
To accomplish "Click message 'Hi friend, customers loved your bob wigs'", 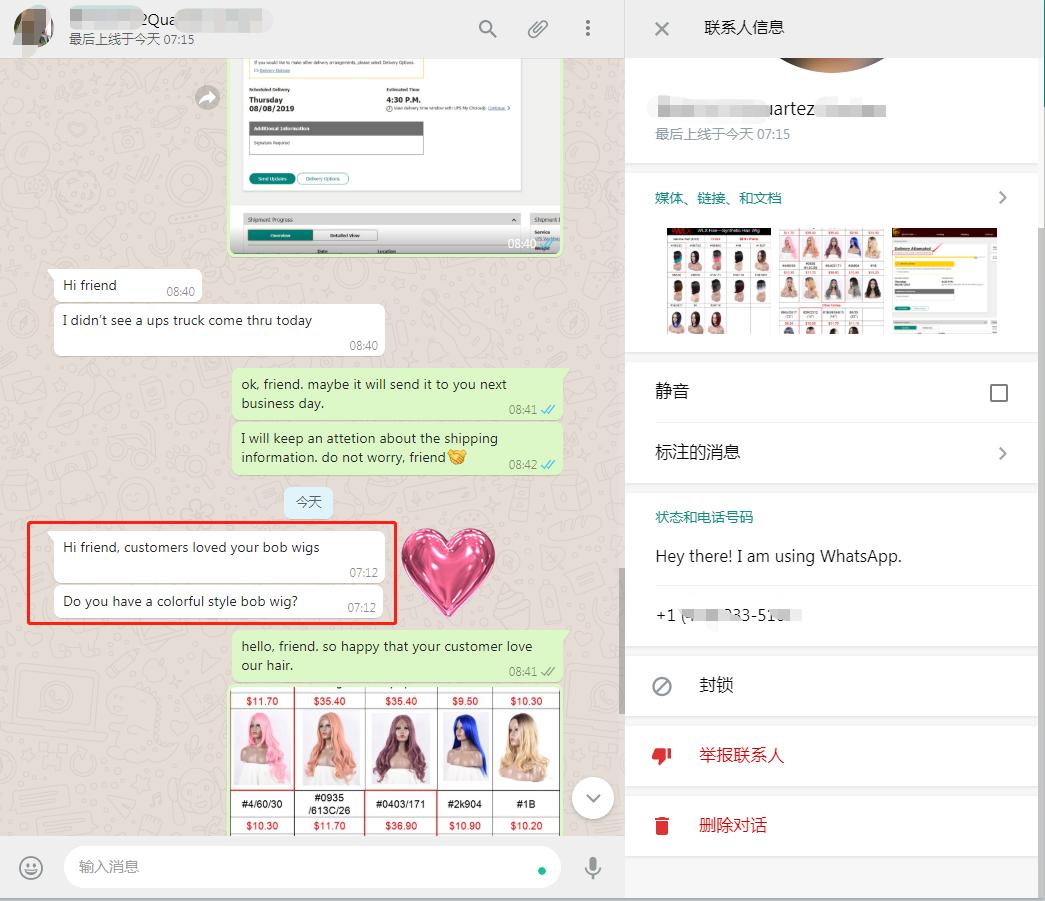I will point(219,556).
